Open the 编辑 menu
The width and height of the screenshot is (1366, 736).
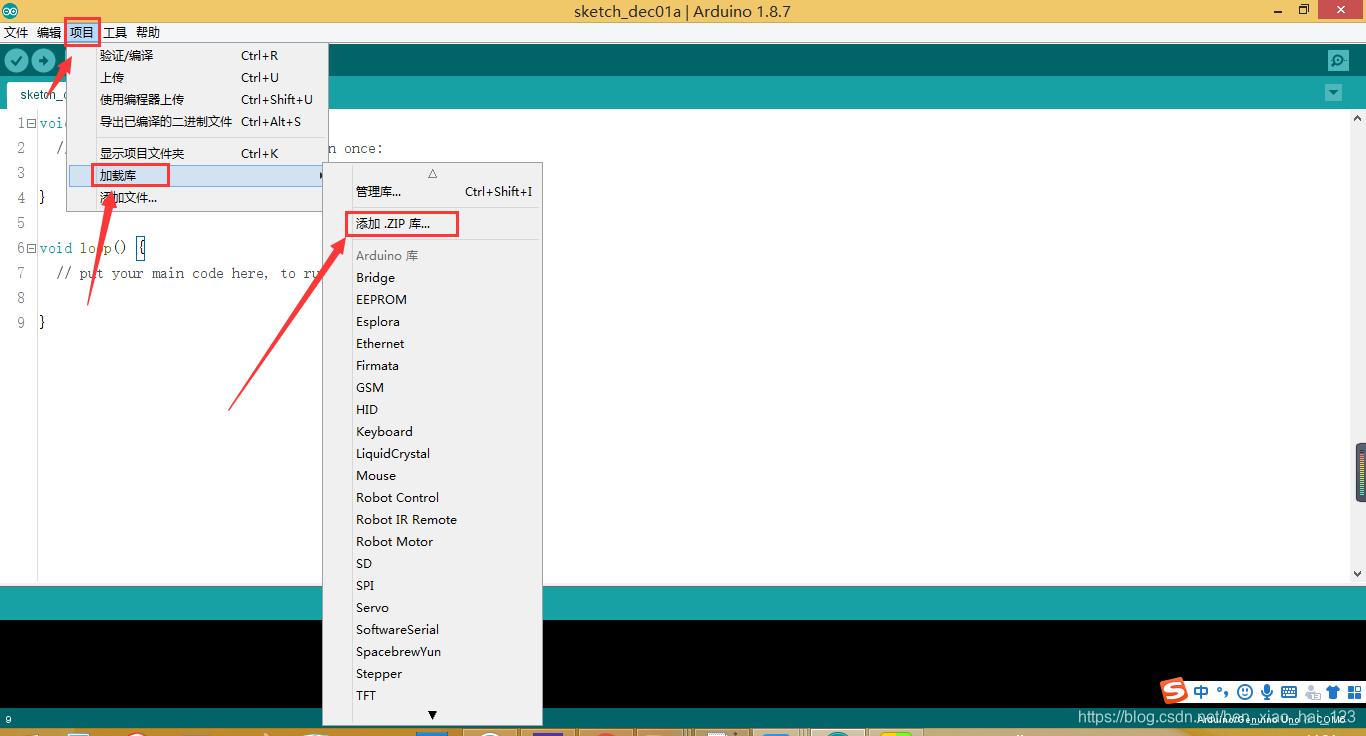coord(49,33)
